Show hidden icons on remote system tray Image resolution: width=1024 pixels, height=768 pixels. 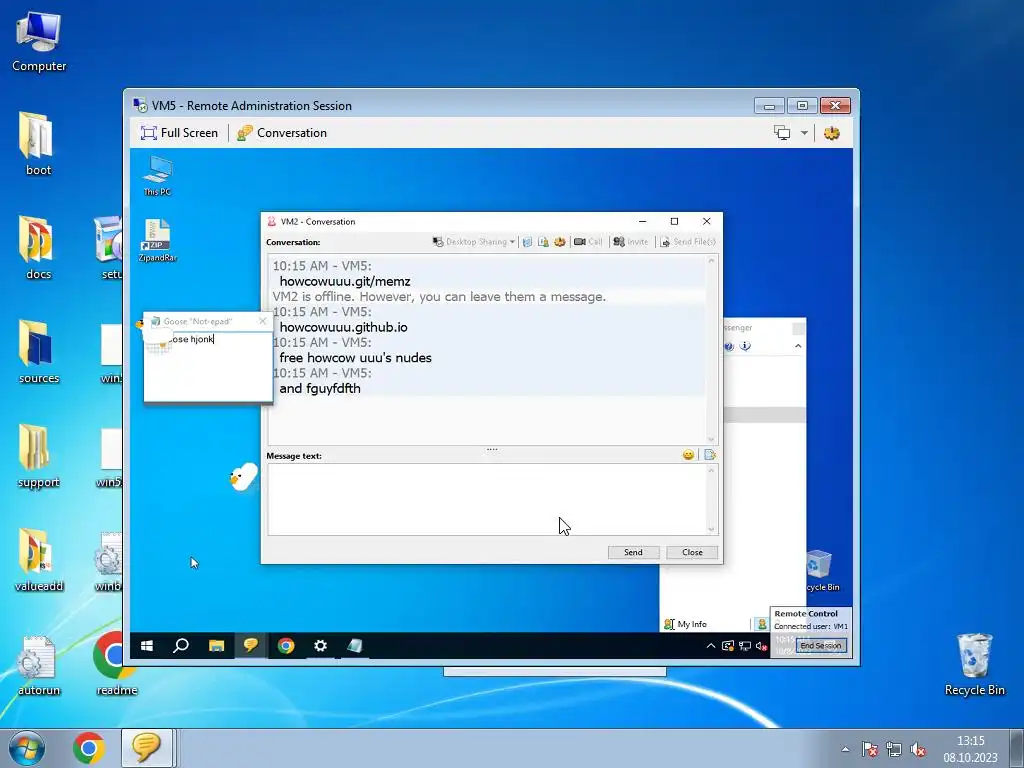coord(711,646)
